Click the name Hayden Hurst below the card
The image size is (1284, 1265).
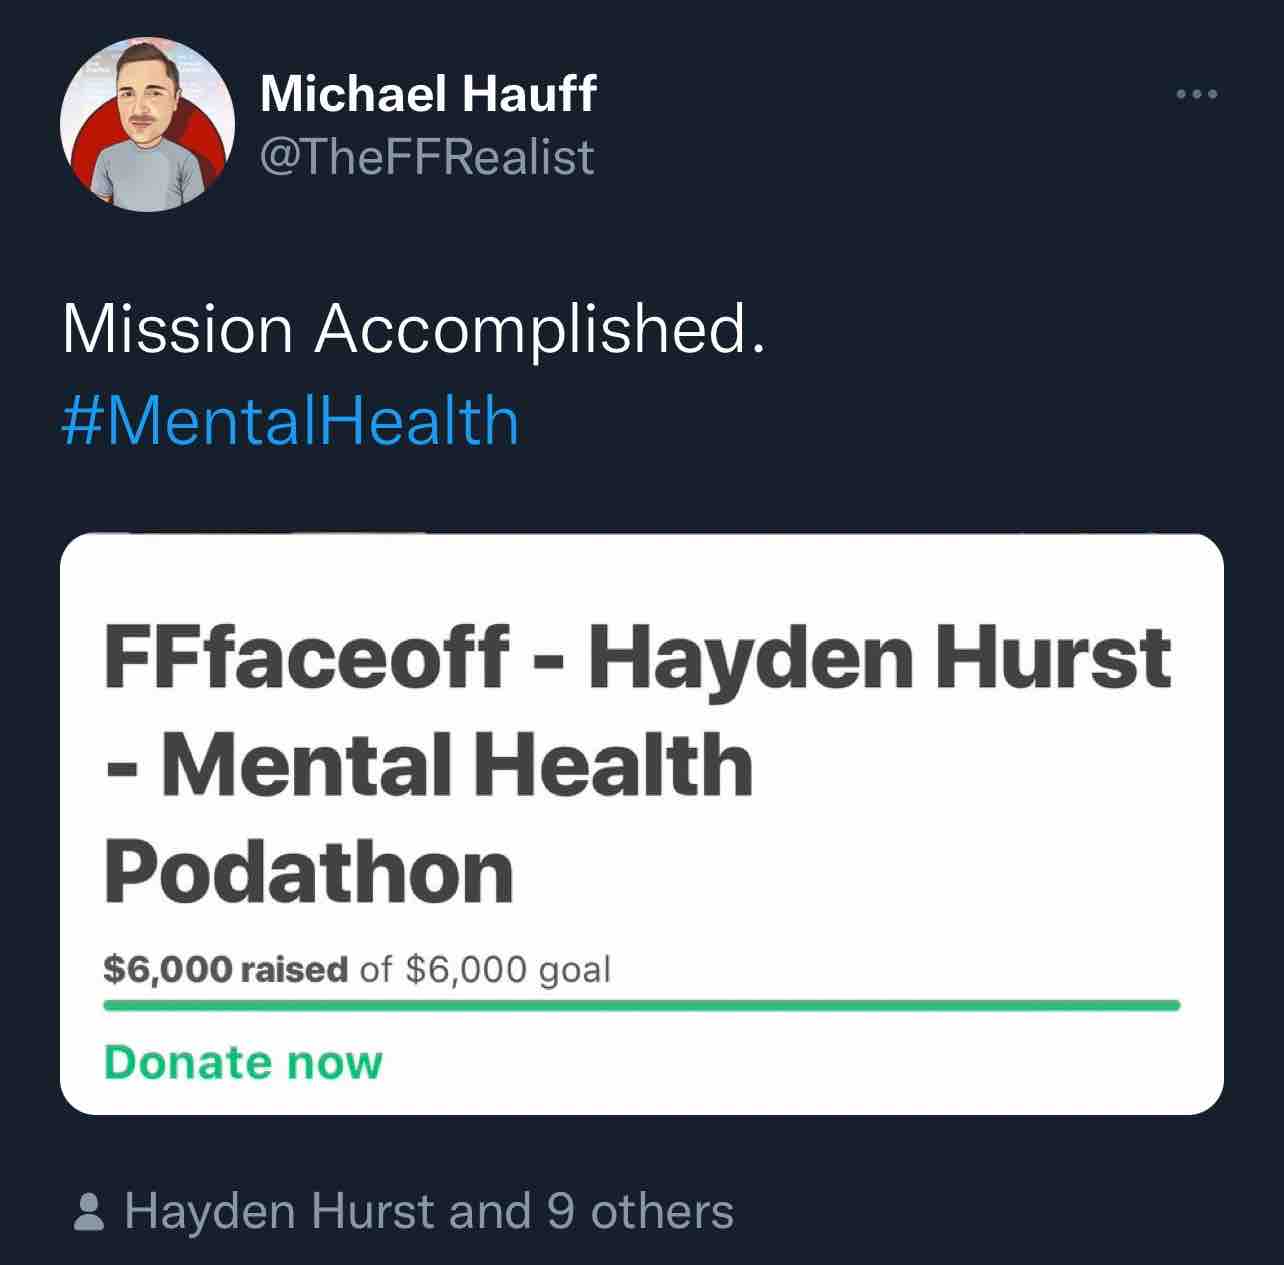click(281, 1212)
